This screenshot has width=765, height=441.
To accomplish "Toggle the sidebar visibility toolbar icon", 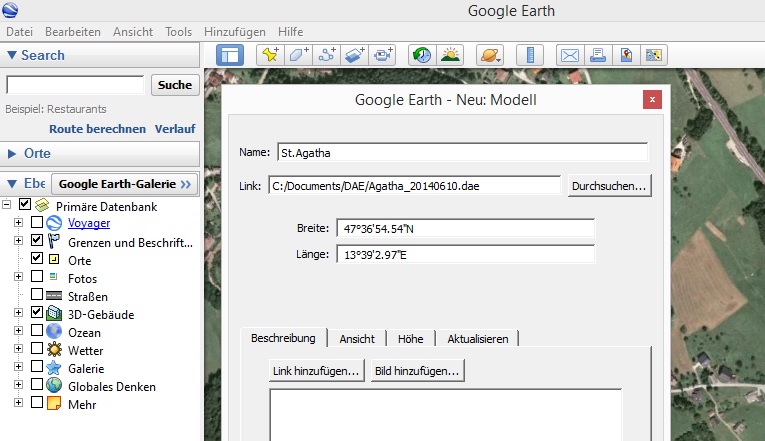I will (230, 55).
